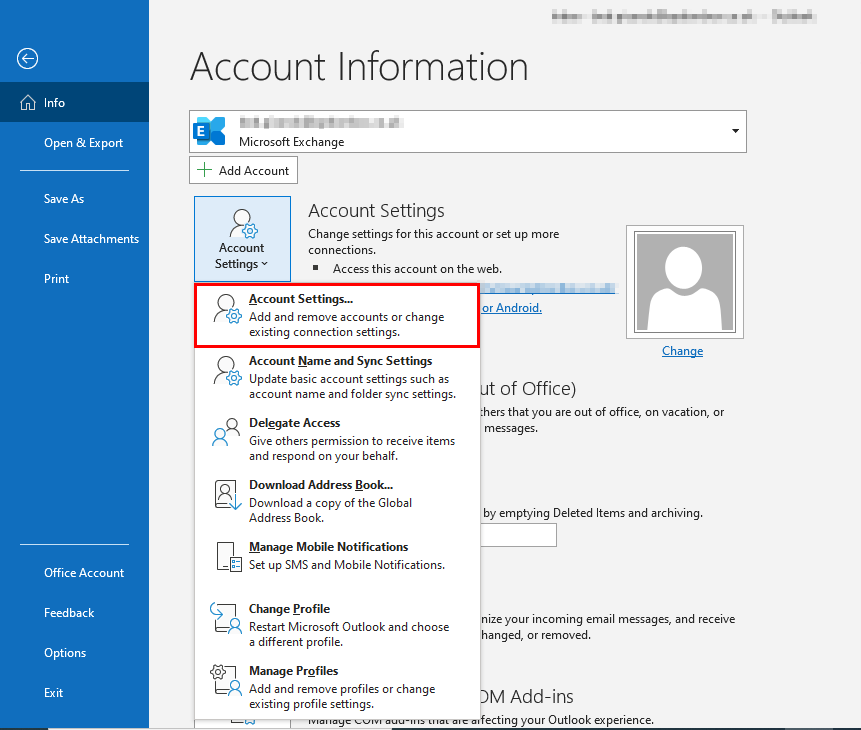Click the person-gear icon on Account Settings button
861x730 pixels.
click(x=244, y=224)
